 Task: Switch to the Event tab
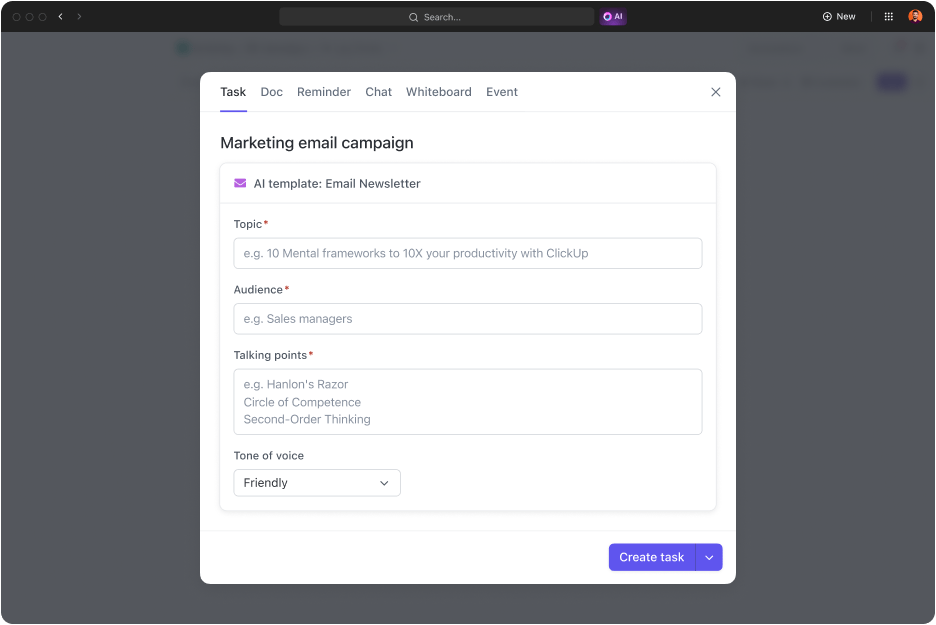(x=502, y=92)
